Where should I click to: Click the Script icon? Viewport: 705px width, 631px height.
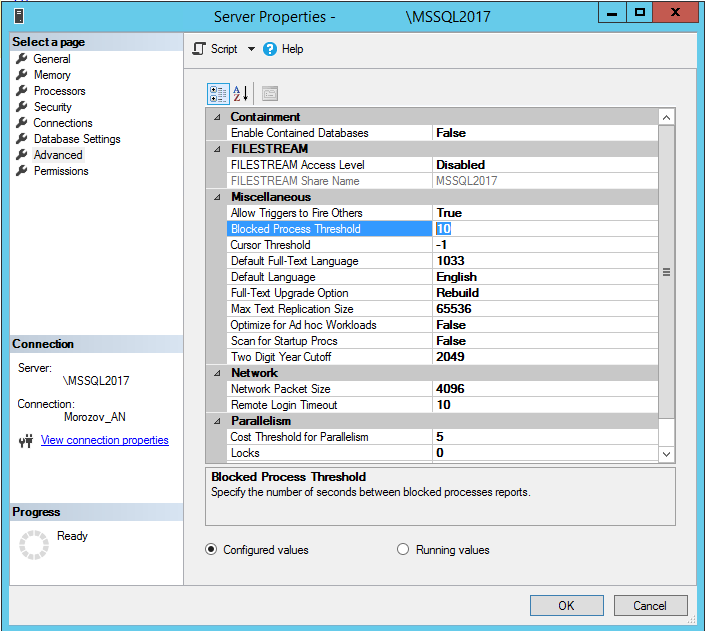pyautogui.click(x=199, y=49)
